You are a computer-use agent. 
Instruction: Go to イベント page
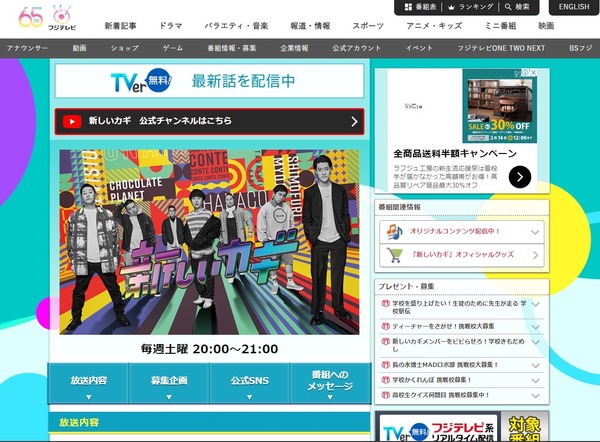coord(419,48)
